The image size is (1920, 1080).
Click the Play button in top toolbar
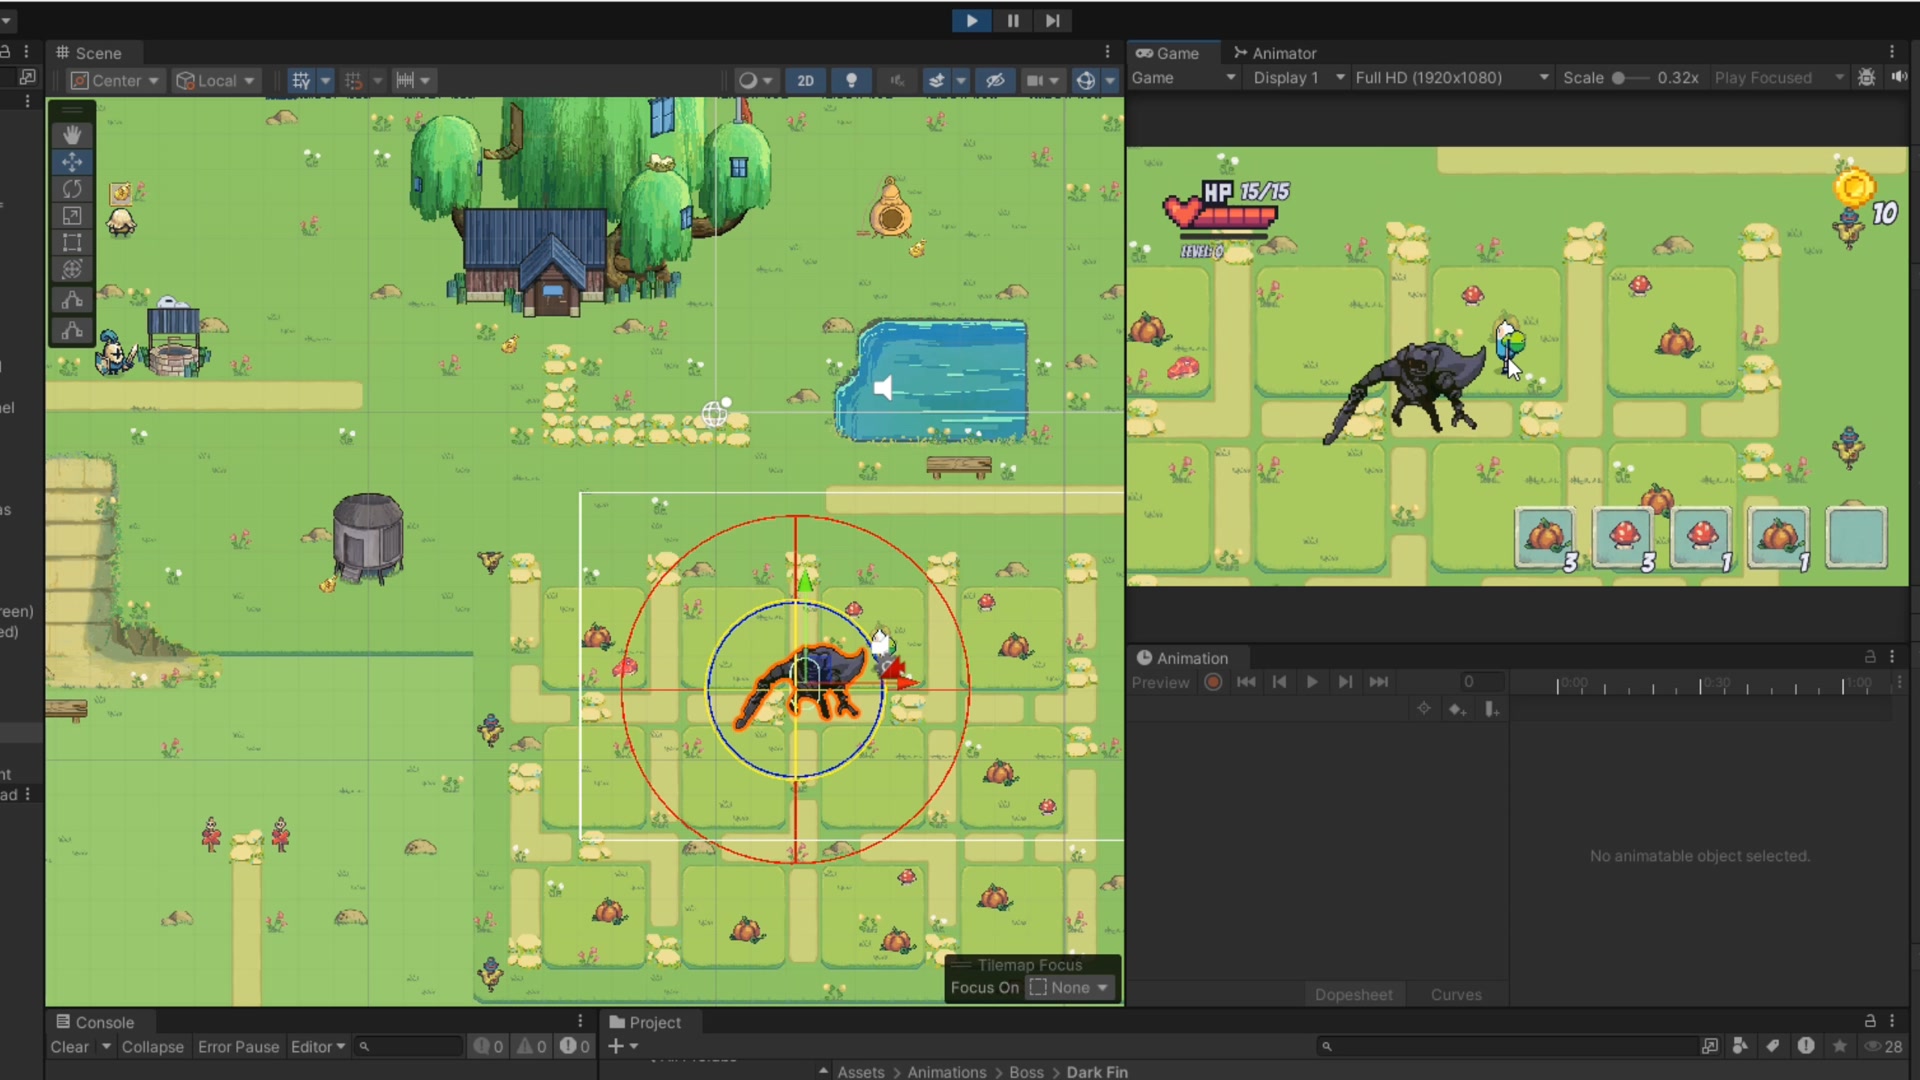[x=971, y=20]
